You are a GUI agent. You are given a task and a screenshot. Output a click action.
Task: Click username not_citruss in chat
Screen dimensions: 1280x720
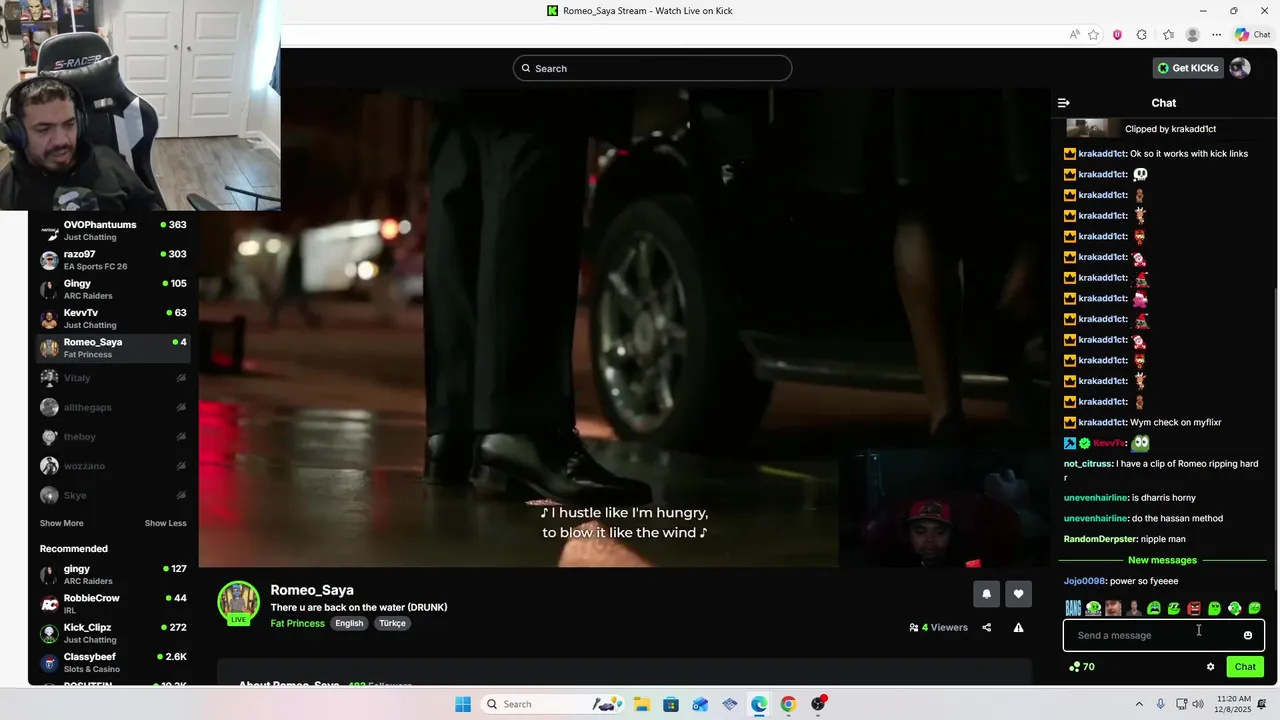(1088, 464)
